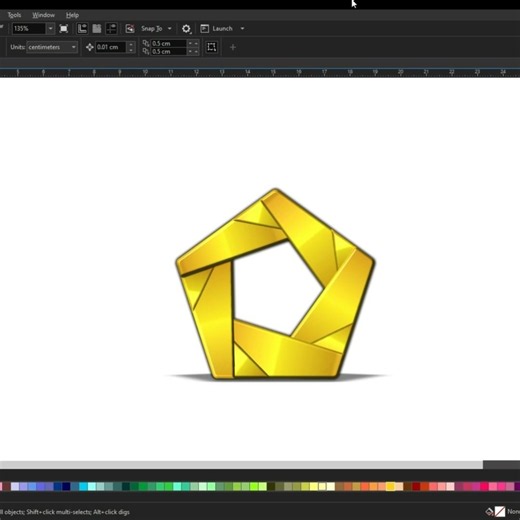Pick the golden yellow-orange palette swatch

(x=390, y=487)
